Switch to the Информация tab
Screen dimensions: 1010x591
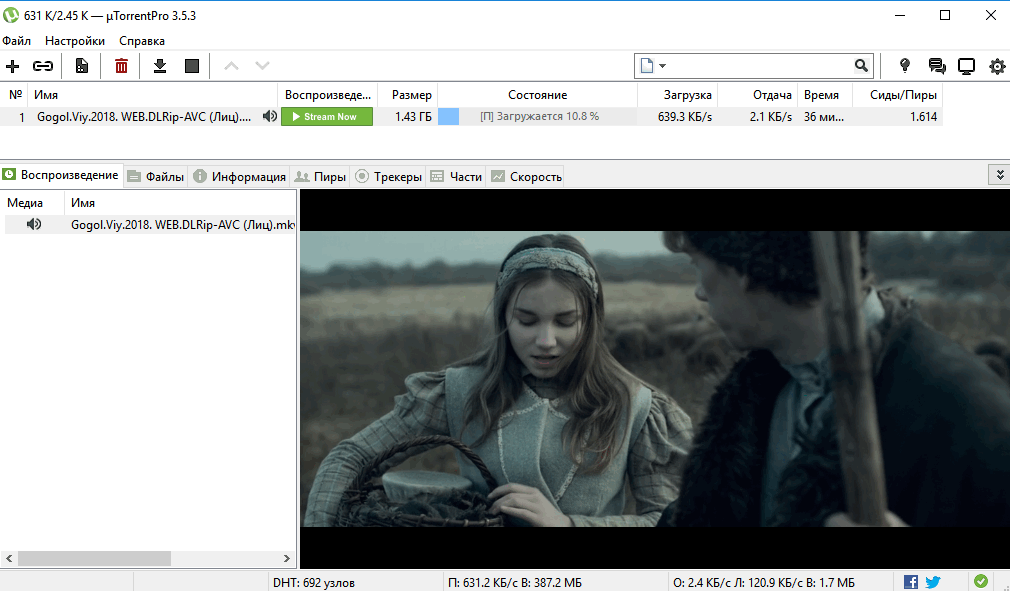(240, 176)
